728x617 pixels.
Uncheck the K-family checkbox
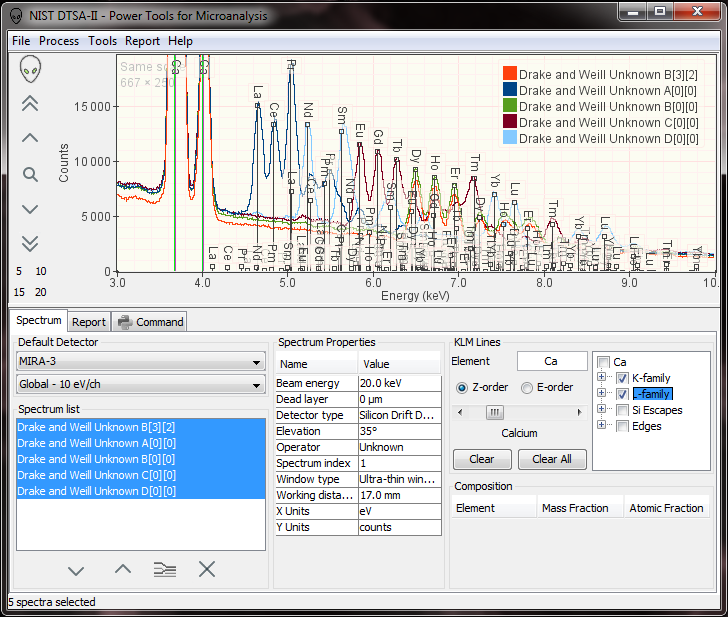coord(623,378)
